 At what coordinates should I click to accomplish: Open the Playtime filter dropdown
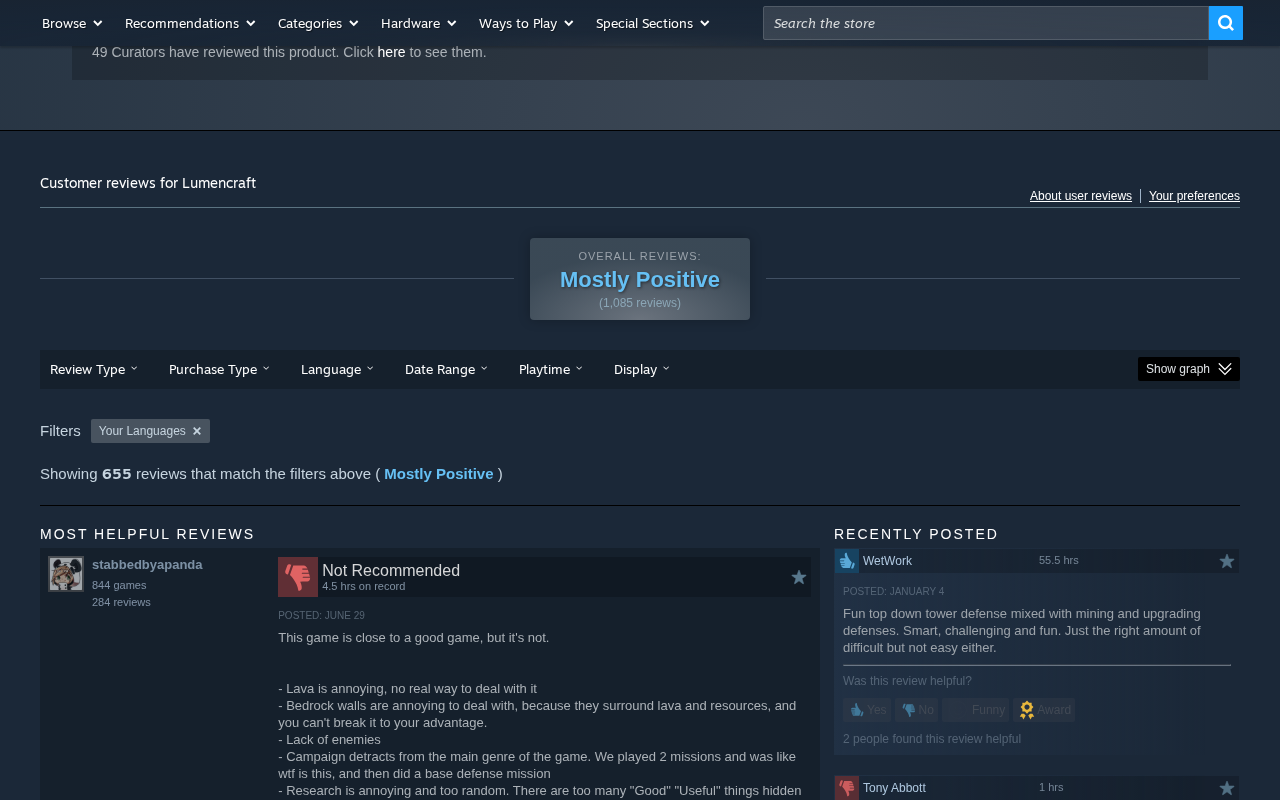pyautogui.click(x=550, y=369)
